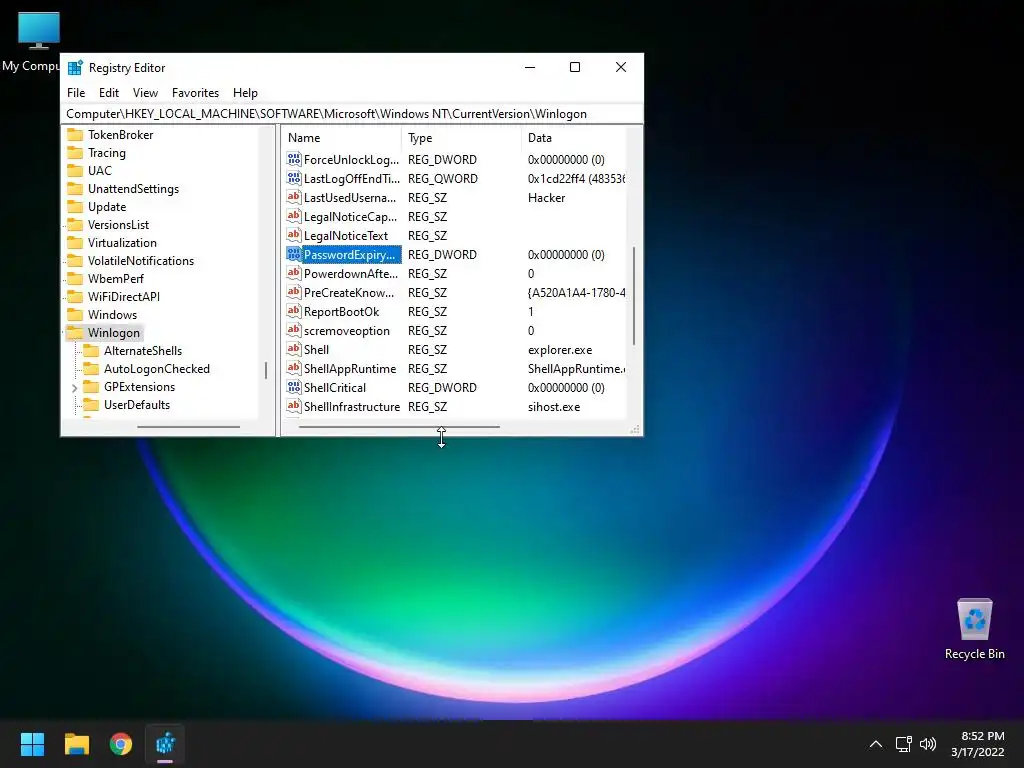Click the PasswordExpiry DWORD icon
Image resolution: width=1024 pixels, height=768 pixels.
[x=294, y=254]
